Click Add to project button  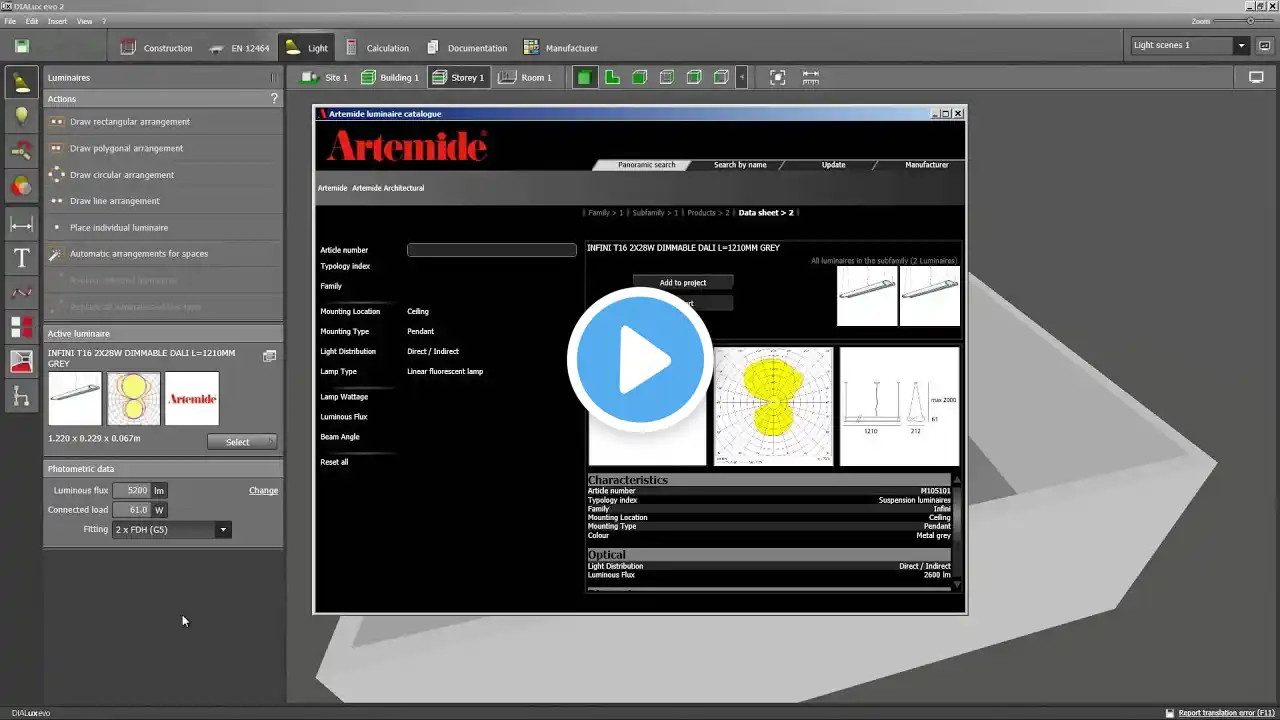pyautogui.click(x=683, y=283)
